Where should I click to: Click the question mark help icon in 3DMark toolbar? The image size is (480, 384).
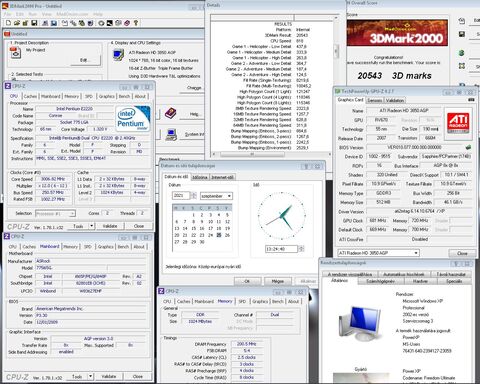click(x=136, y=23)
